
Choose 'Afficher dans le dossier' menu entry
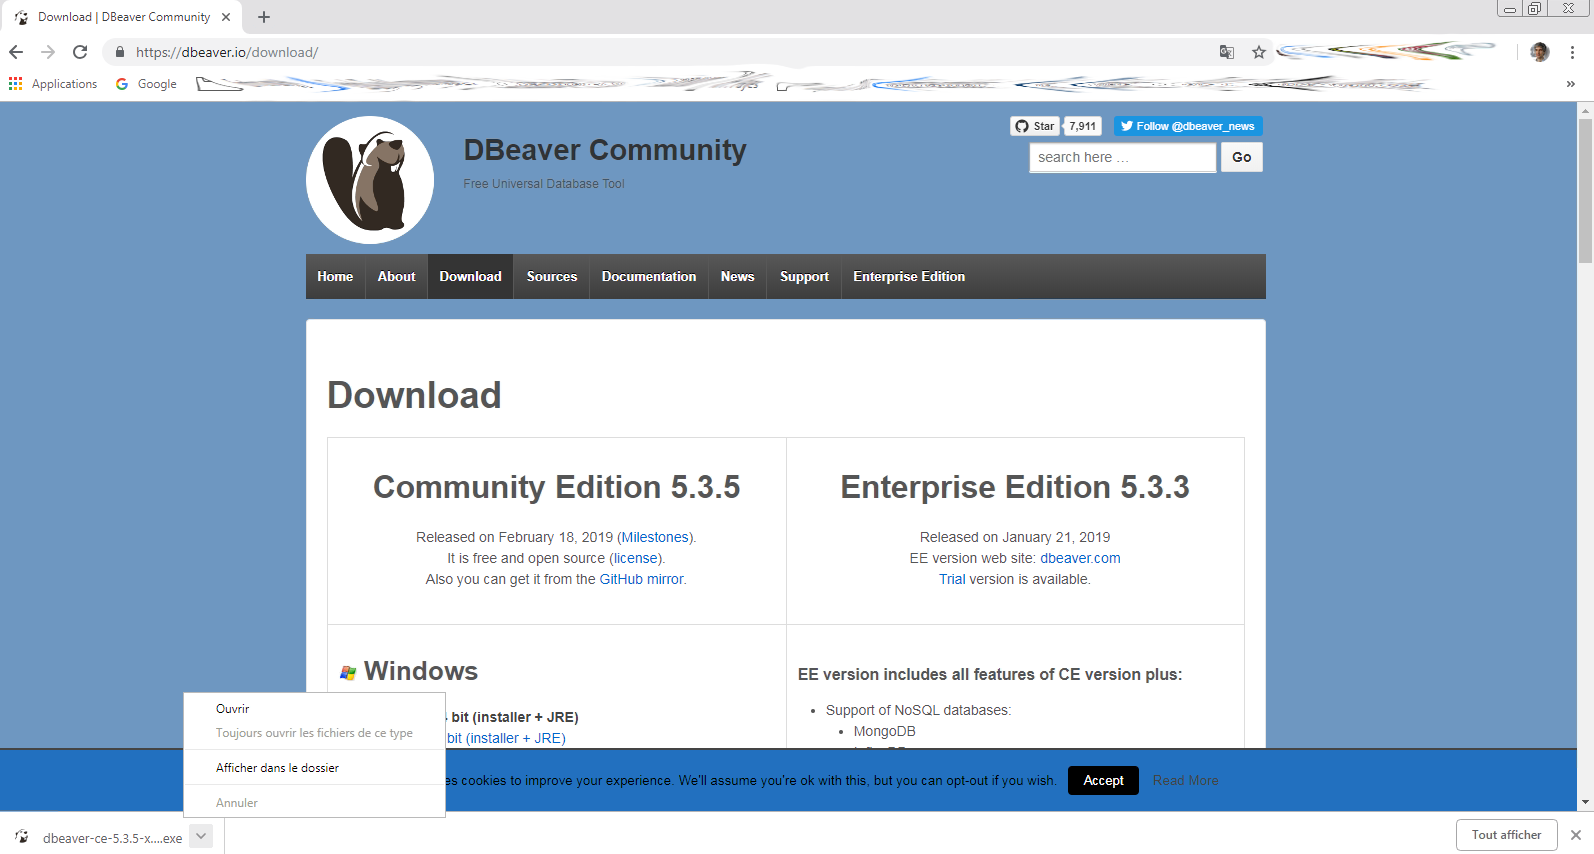(x=278, y=768)
